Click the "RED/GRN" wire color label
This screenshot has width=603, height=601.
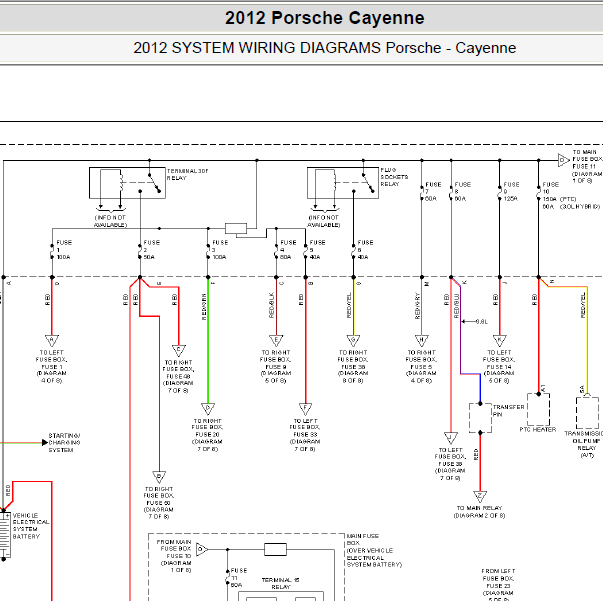point(204,307)
